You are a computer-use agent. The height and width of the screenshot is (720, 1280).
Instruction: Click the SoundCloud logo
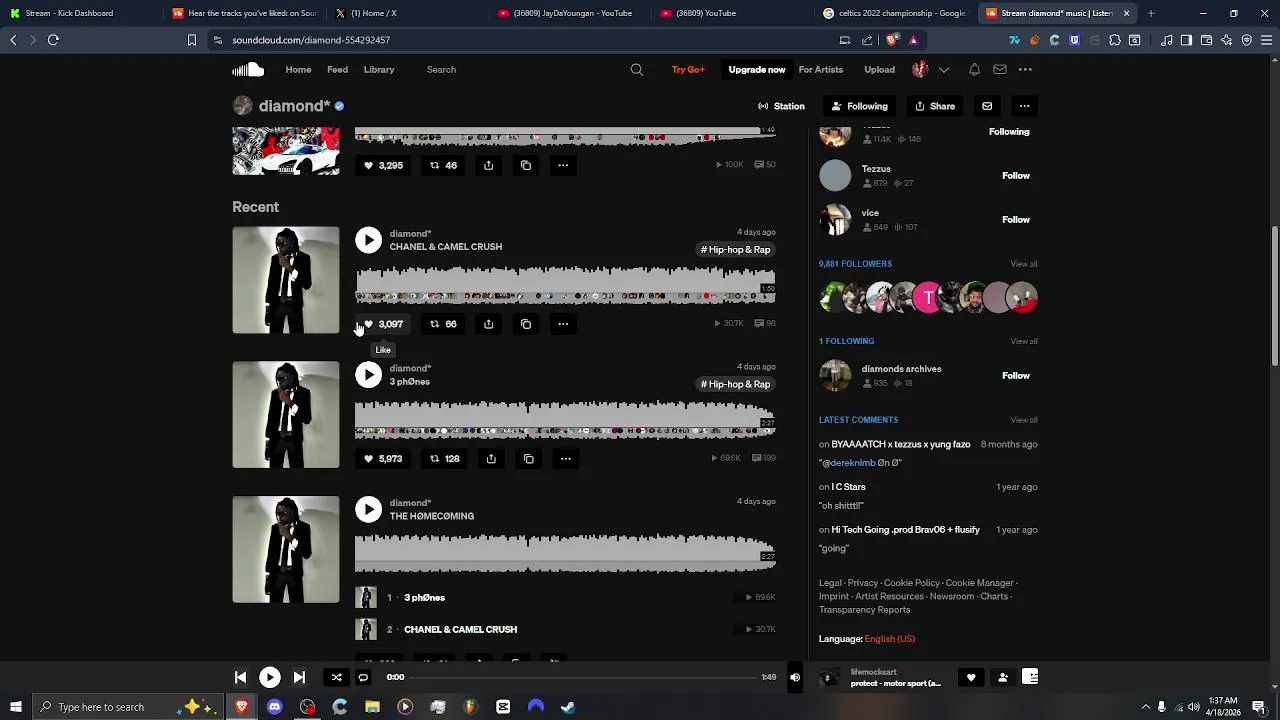[248, 70]
